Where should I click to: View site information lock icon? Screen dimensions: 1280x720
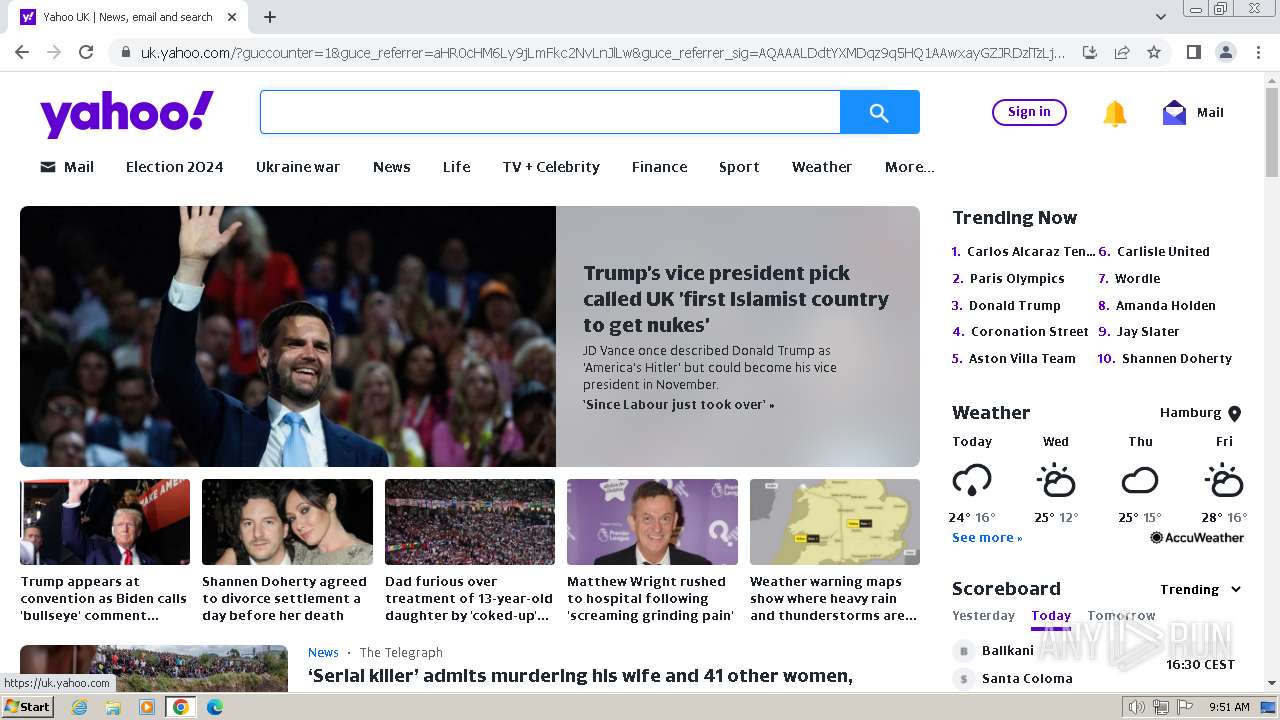[x=124, y=53]
